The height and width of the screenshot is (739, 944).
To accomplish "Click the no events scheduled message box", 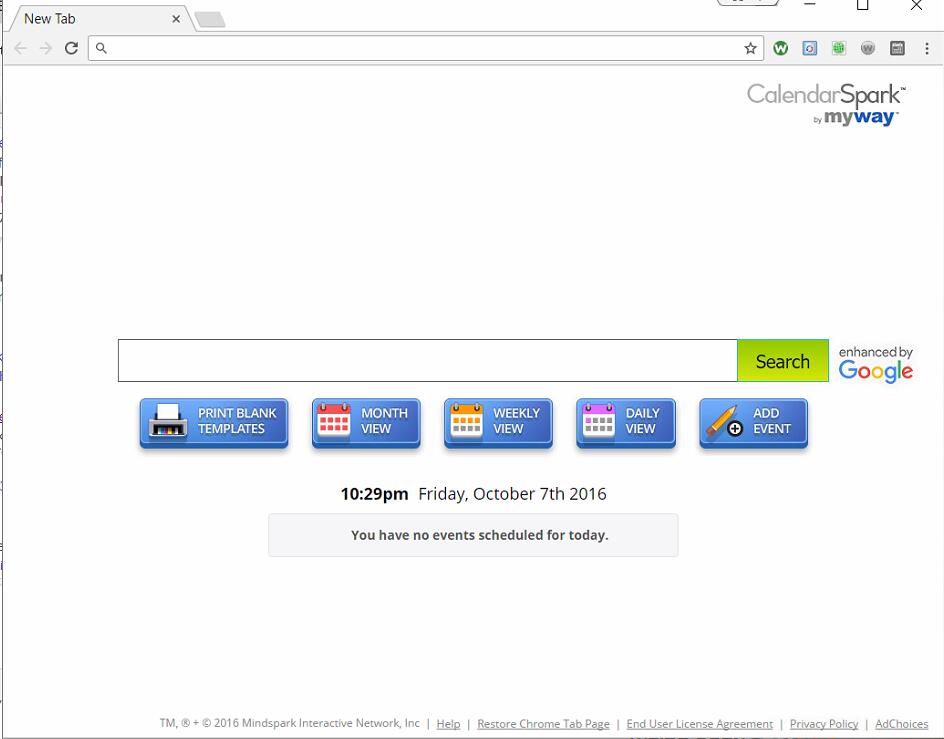I will pyautogui.click(x=473, y=535).
